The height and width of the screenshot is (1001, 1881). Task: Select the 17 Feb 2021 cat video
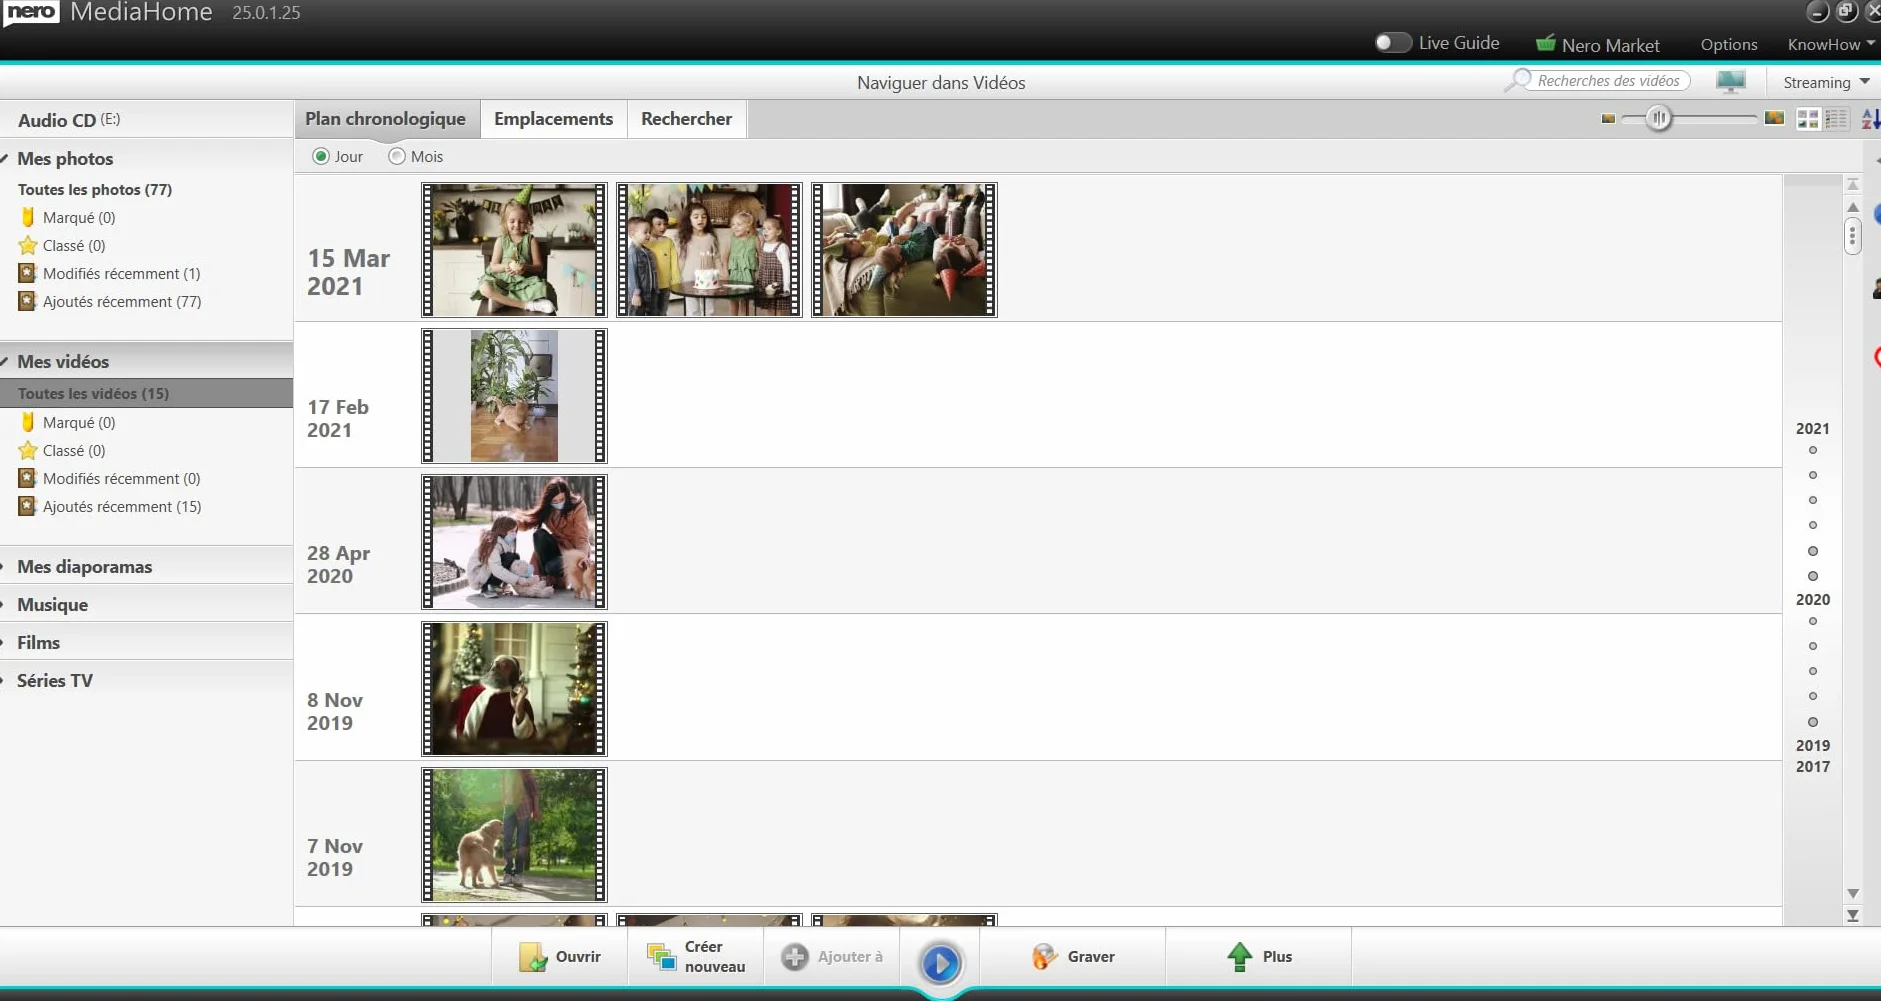click(x=514, y=395)
